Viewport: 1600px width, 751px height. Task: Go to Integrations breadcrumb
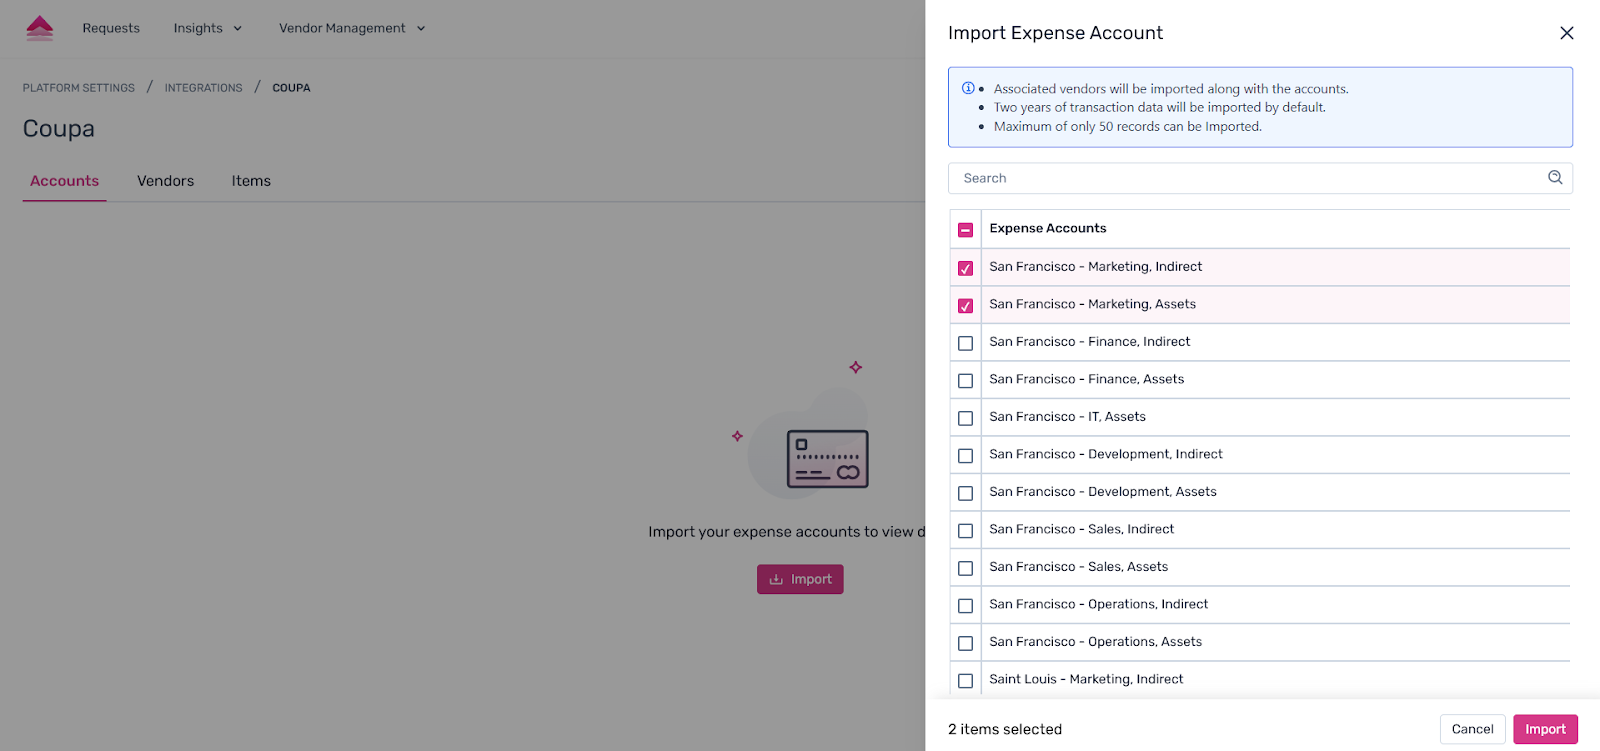[203, 88]
